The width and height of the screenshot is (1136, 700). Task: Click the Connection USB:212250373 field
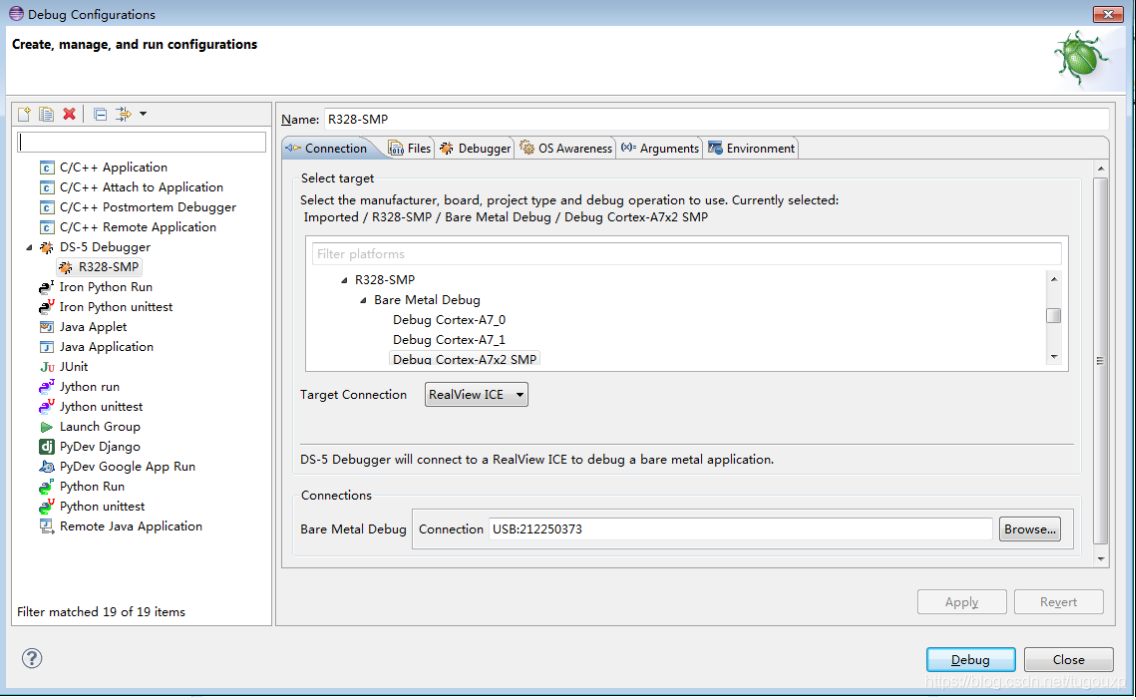coord(740,529)
